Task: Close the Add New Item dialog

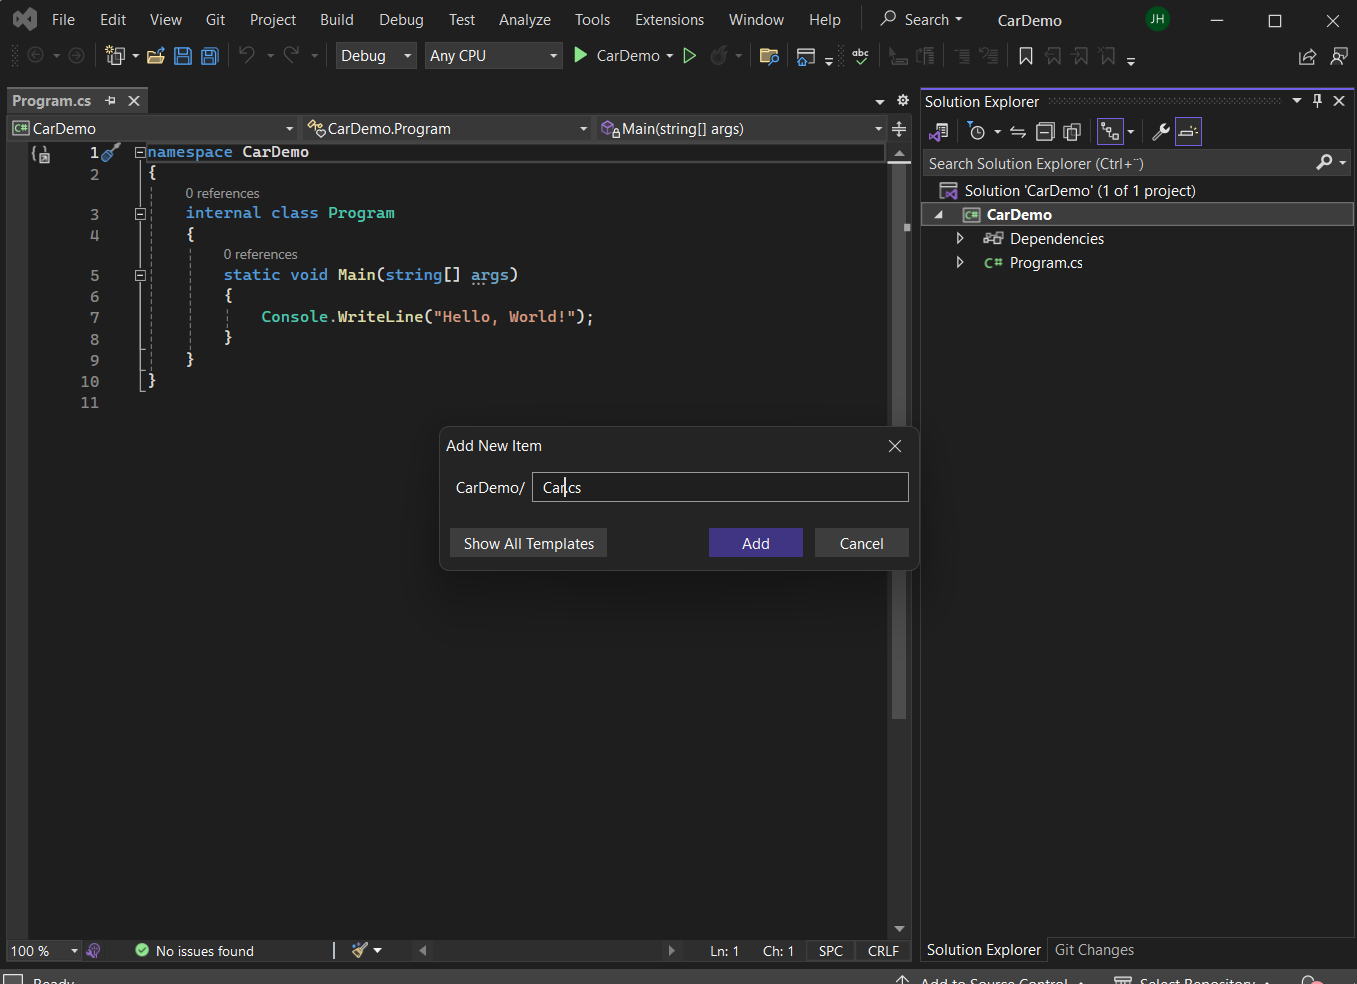Action: click(x=895, y=446)
